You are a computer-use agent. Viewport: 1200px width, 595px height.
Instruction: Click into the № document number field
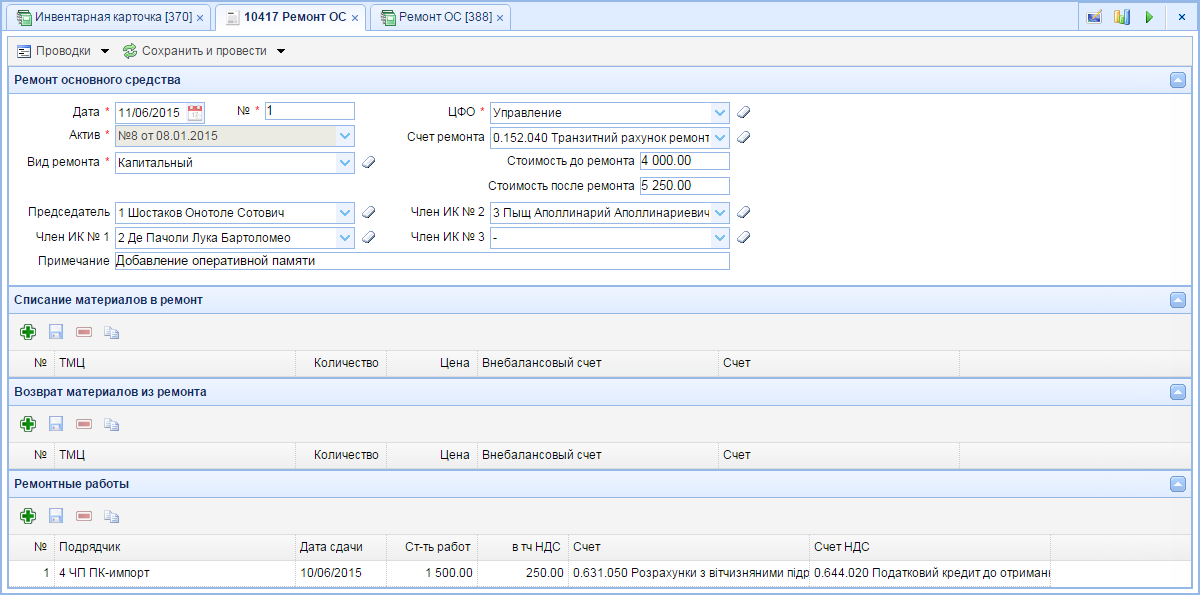(309, 111)
